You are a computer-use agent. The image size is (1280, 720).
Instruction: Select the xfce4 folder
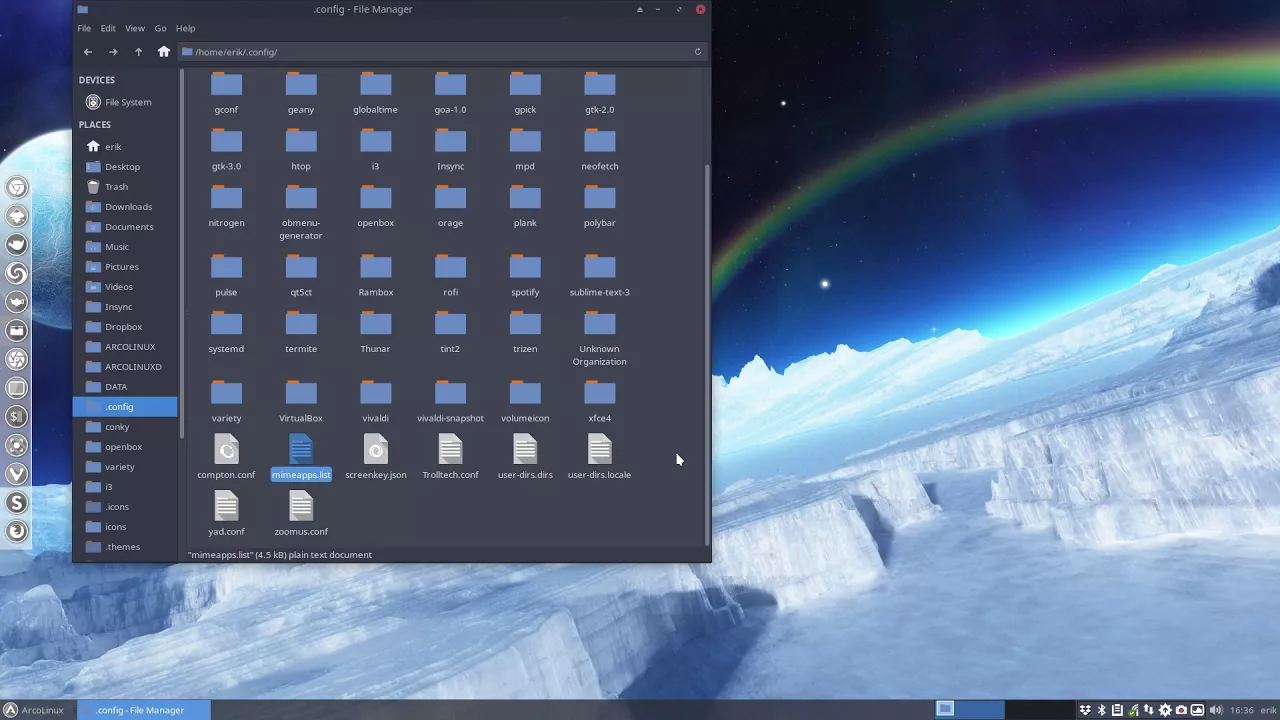point(600,402)
